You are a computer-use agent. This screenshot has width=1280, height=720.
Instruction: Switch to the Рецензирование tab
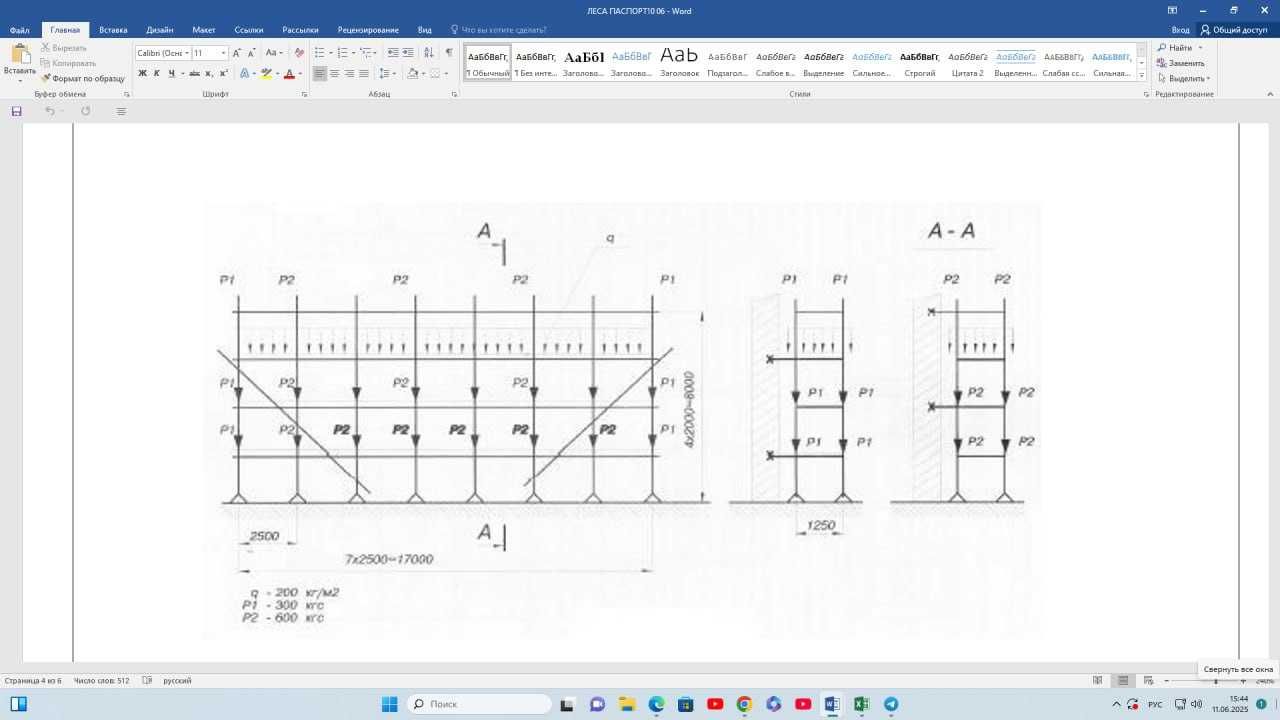368,30
